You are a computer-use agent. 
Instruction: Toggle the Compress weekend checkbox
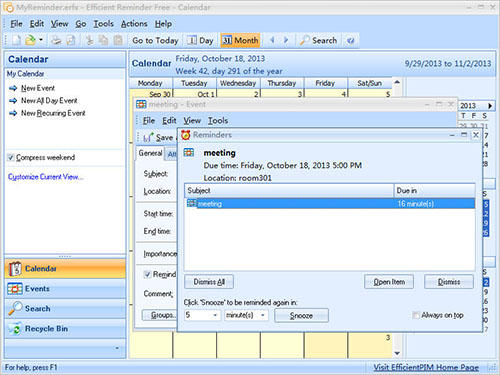pyautogui.click(x=11, y=157)
